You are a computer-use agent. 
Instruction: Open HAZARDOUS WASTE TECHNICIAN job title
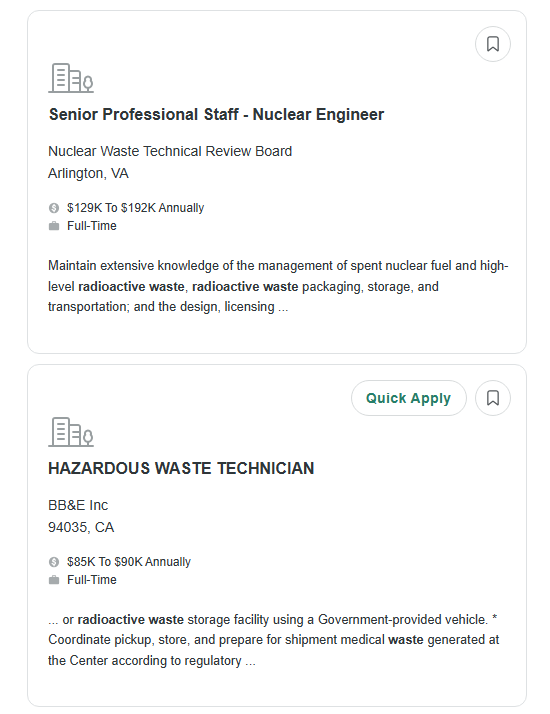pos(181,468)
